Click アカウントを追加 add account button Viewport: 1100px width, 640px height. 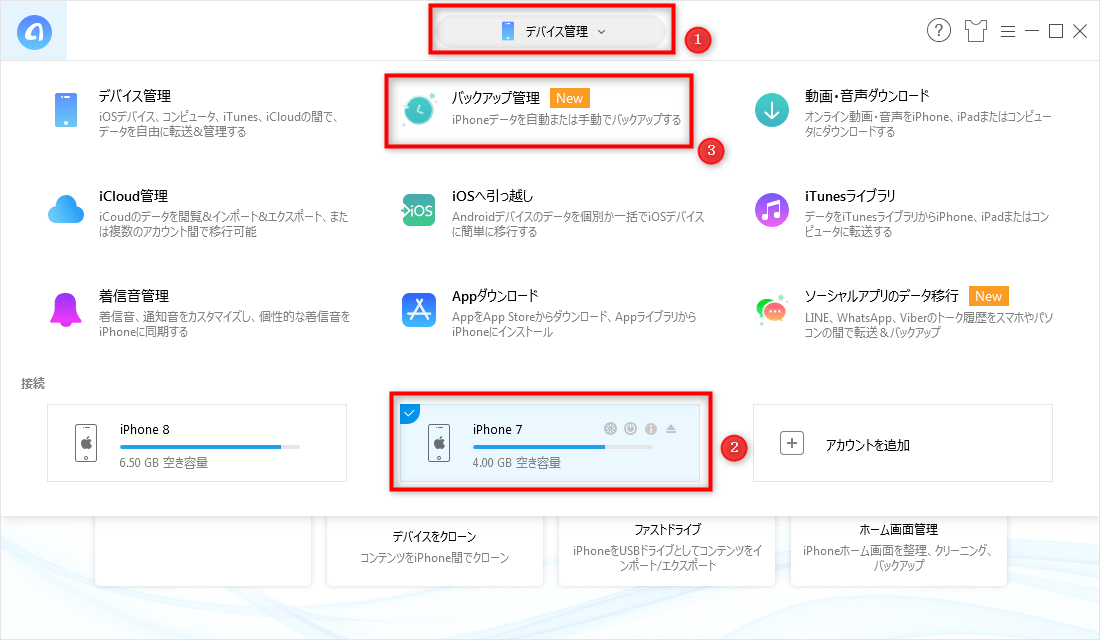(x=903, y=443)
